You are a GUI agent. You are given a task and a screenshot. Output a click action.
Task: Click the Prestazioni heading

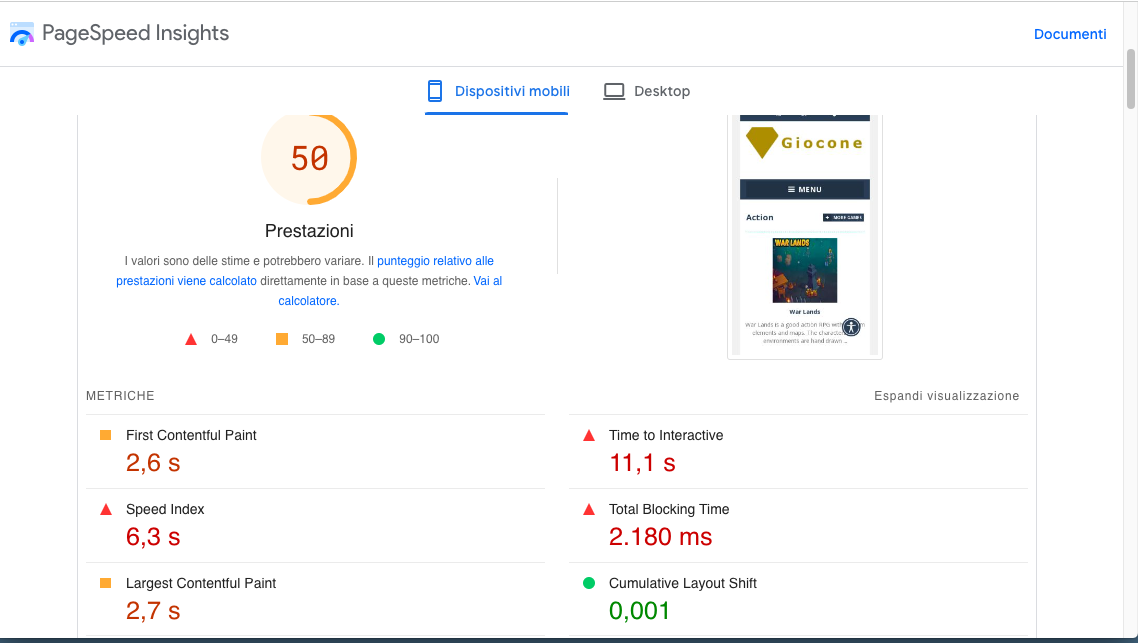pos(309,231)
